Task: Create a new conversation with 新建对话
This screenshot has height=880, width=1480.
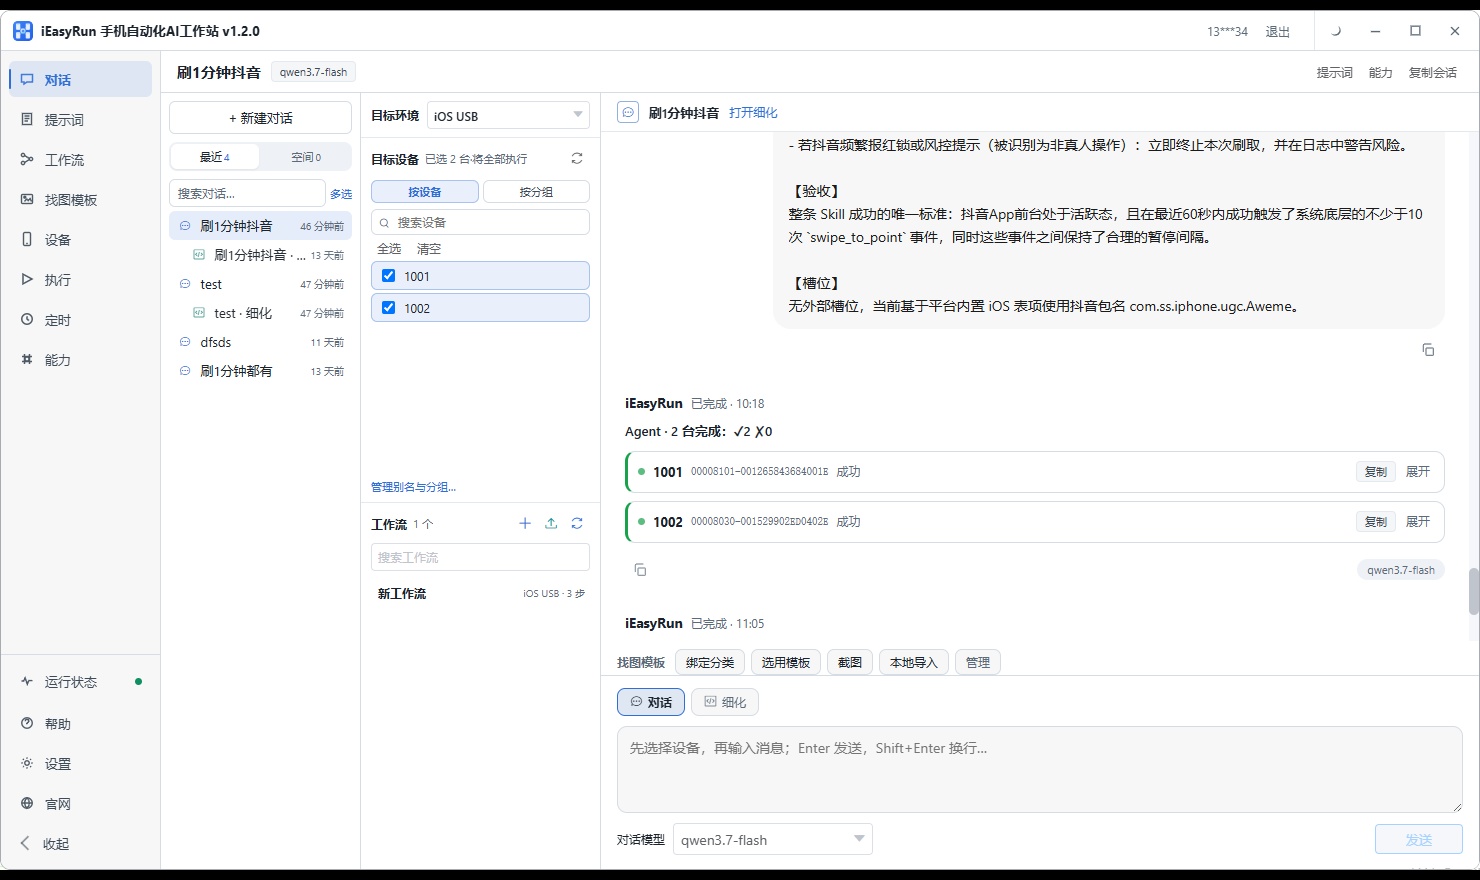Action: click(260, 118)
